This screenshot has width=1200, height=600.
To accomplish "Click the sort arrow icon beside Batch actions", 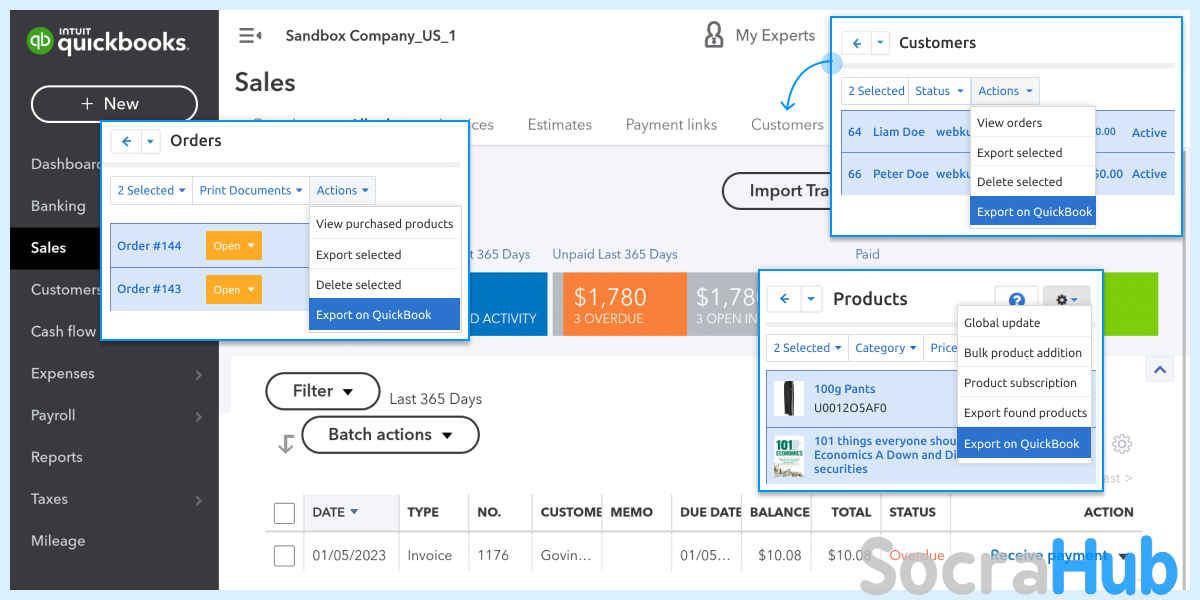I will [285, 443].
